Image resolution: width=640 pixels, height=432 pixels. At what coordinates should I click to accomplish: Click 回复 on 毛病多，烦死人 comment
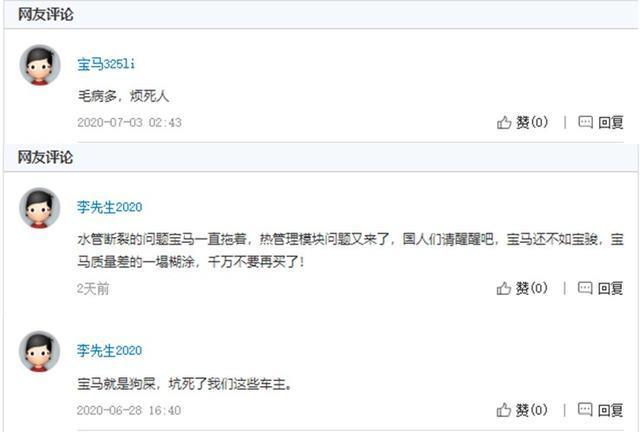click(x=611, y=122)
